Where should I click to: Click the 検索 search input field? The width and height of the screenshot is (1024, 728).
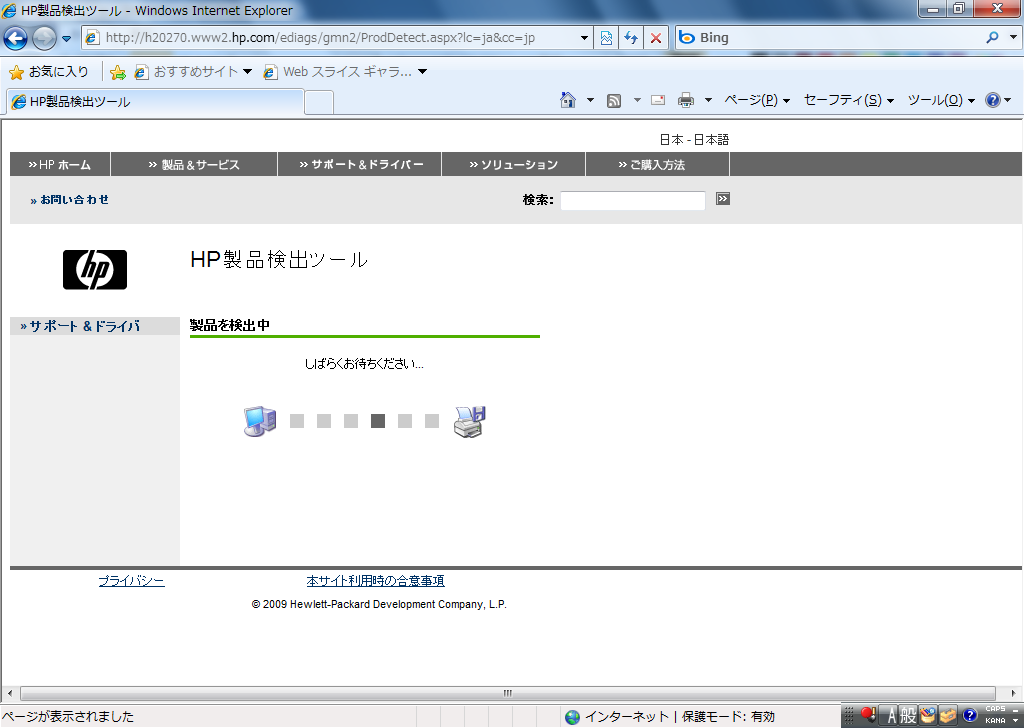[x=633, y=200]
